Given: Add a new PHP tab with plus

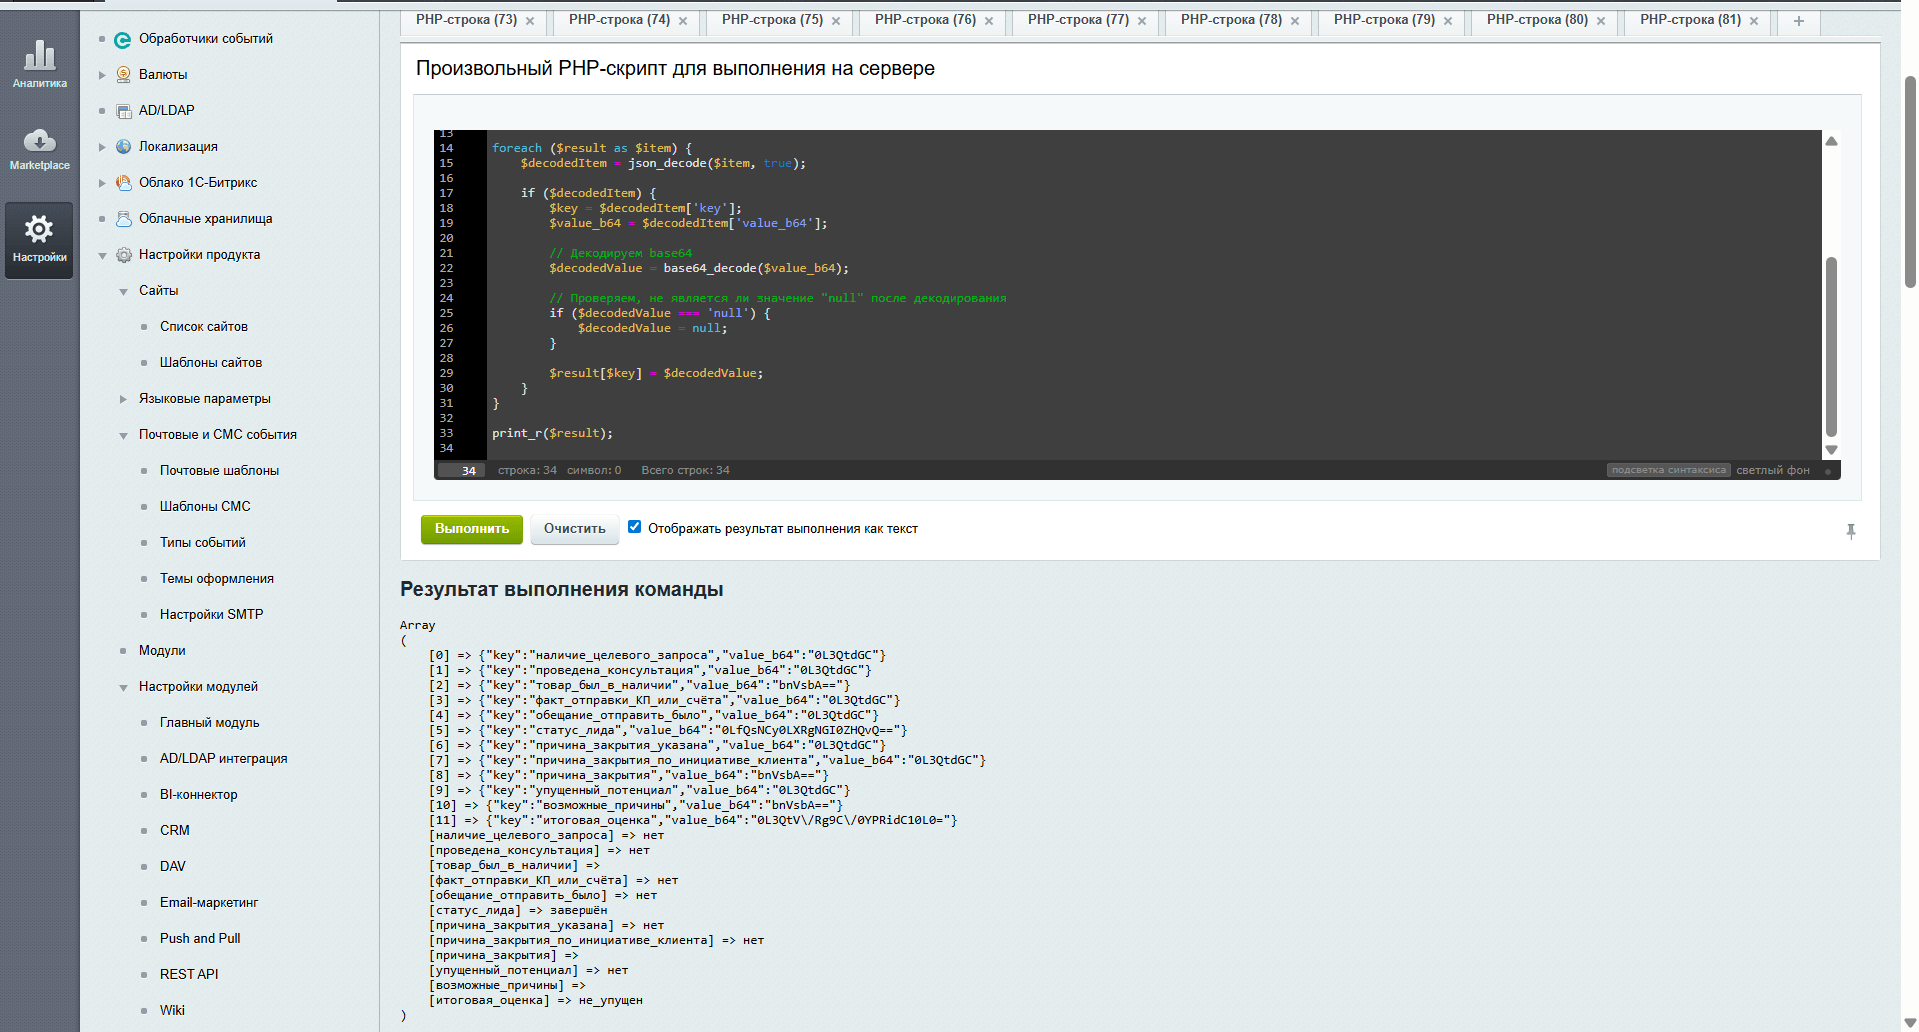Looking at the screenshot, I should tap(1799, 21).
